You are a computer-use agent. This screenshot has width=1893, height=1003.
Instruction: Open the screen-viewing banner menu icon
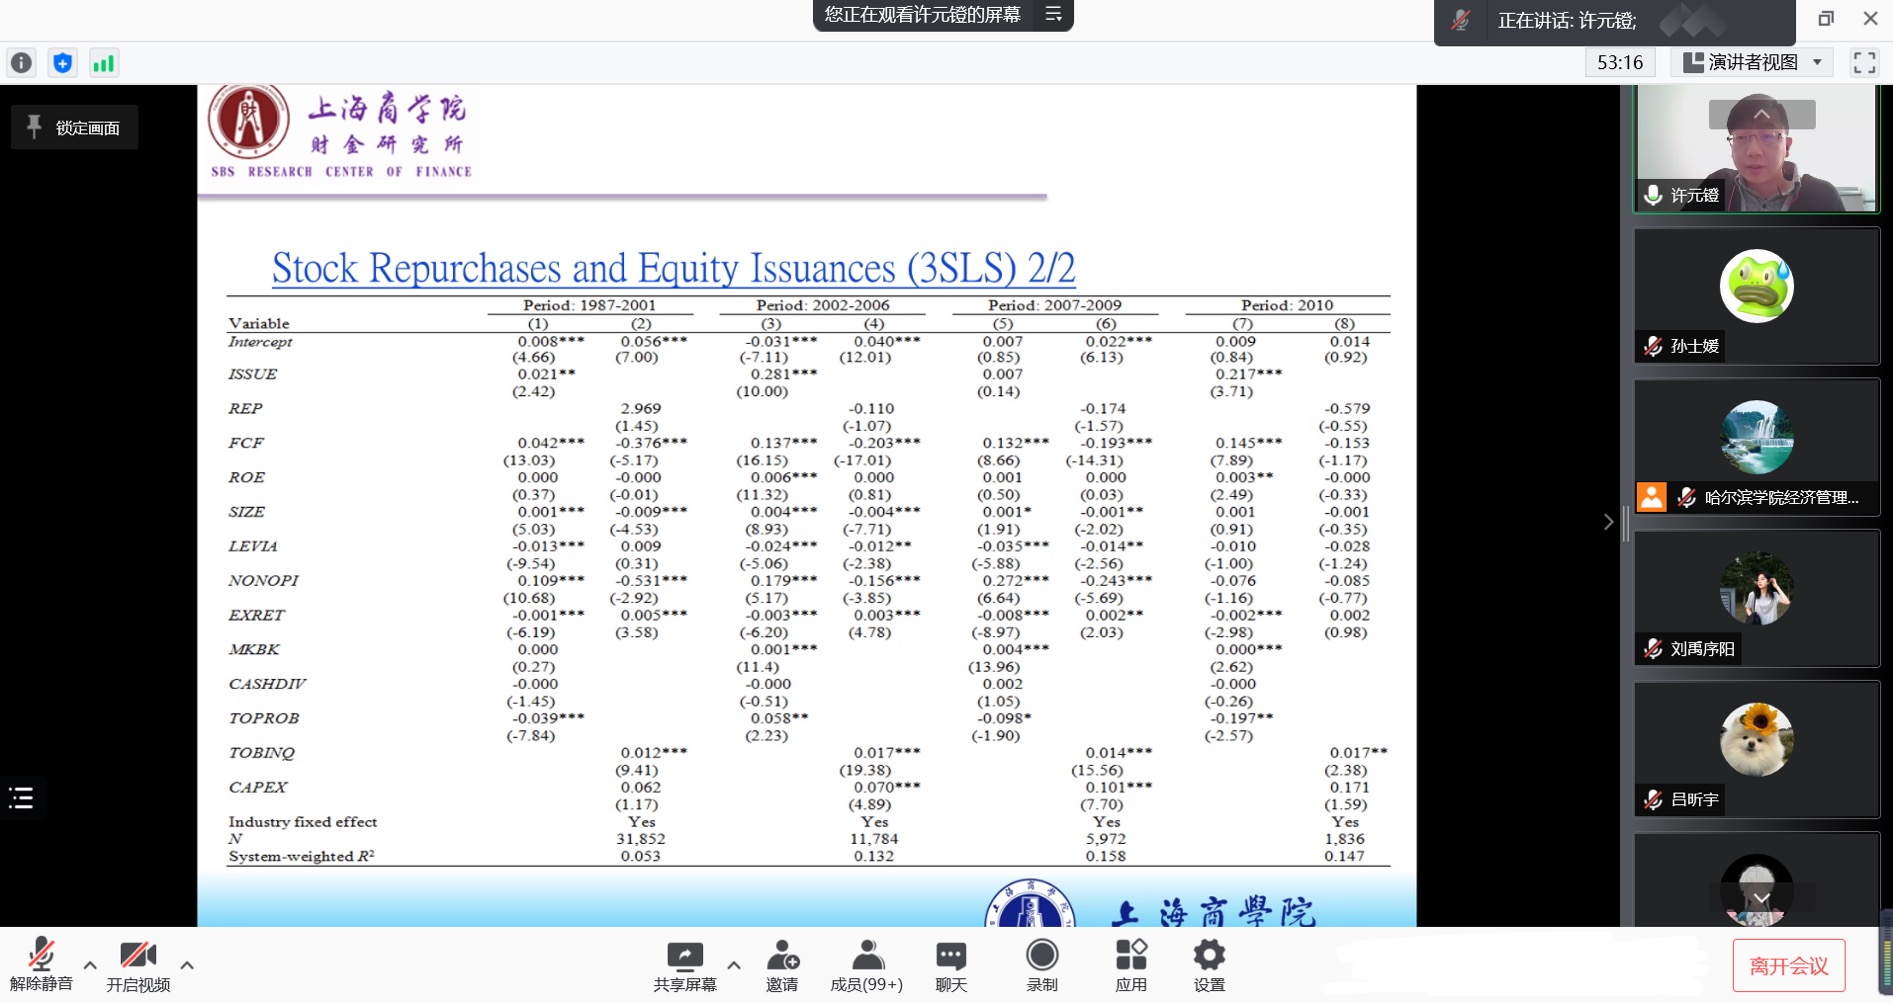[1053, 14]
